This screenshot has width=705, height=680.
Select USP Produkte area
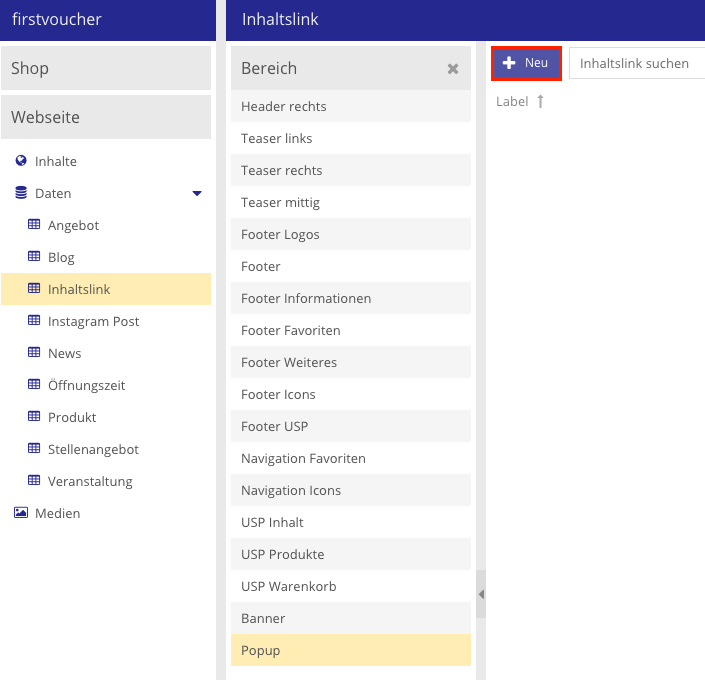[351, 554]
